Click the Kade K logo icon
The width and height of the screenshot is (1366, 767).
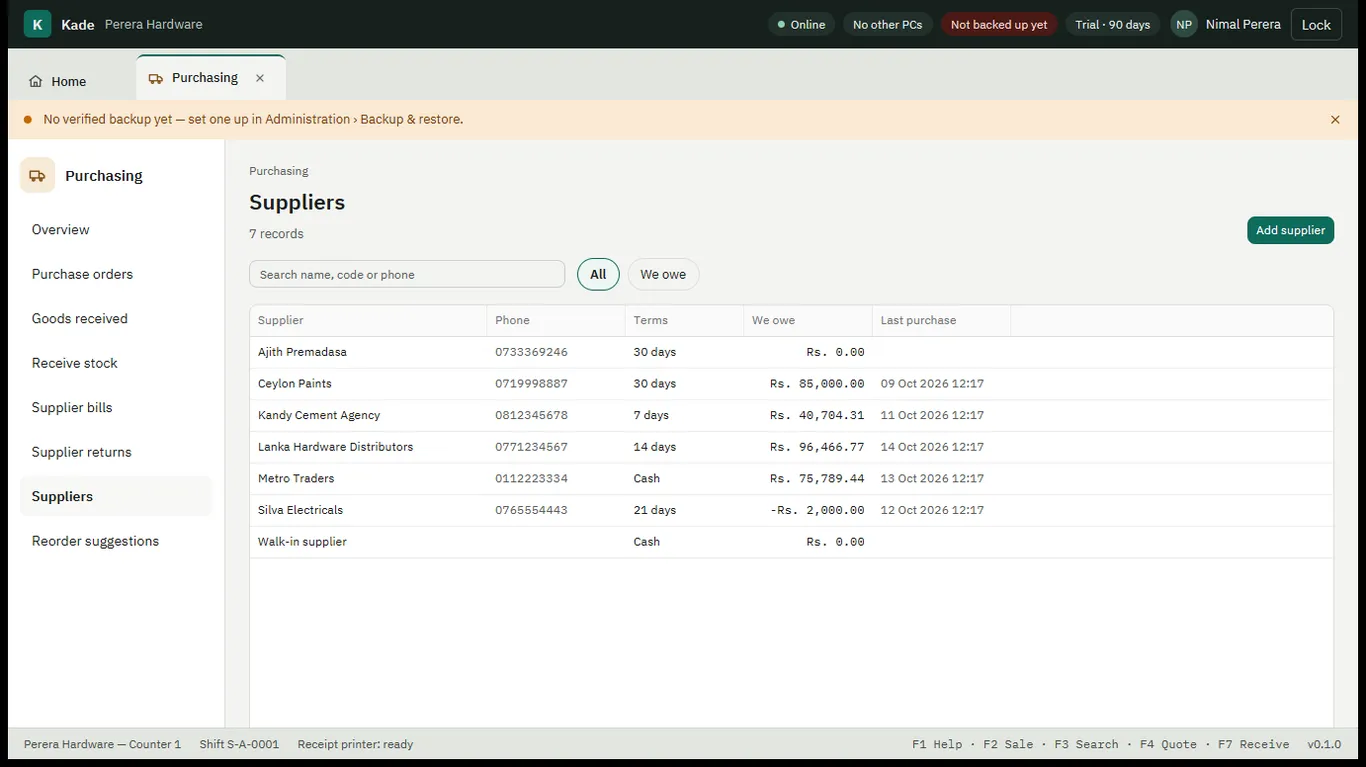pyautogui.click(x=37, y=24)
